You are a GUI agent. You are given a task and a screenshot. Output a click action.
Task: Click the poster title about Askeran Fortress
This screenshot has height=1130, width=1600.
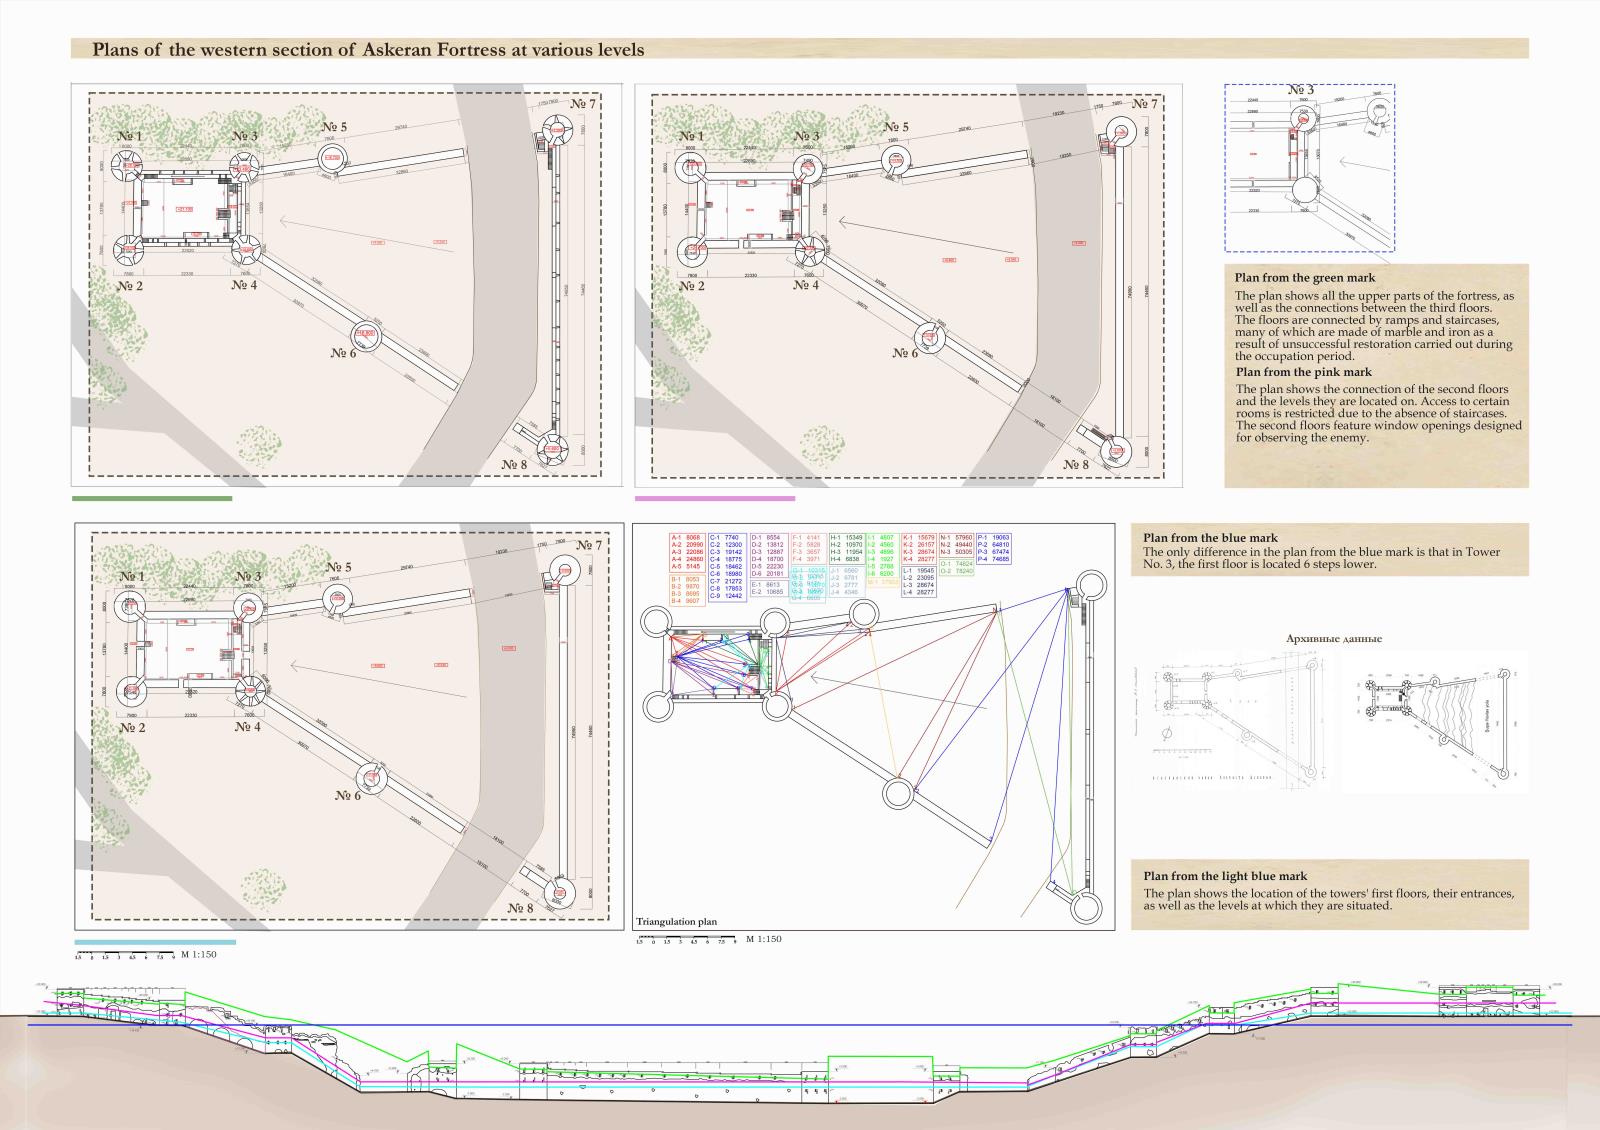(368, 49)
